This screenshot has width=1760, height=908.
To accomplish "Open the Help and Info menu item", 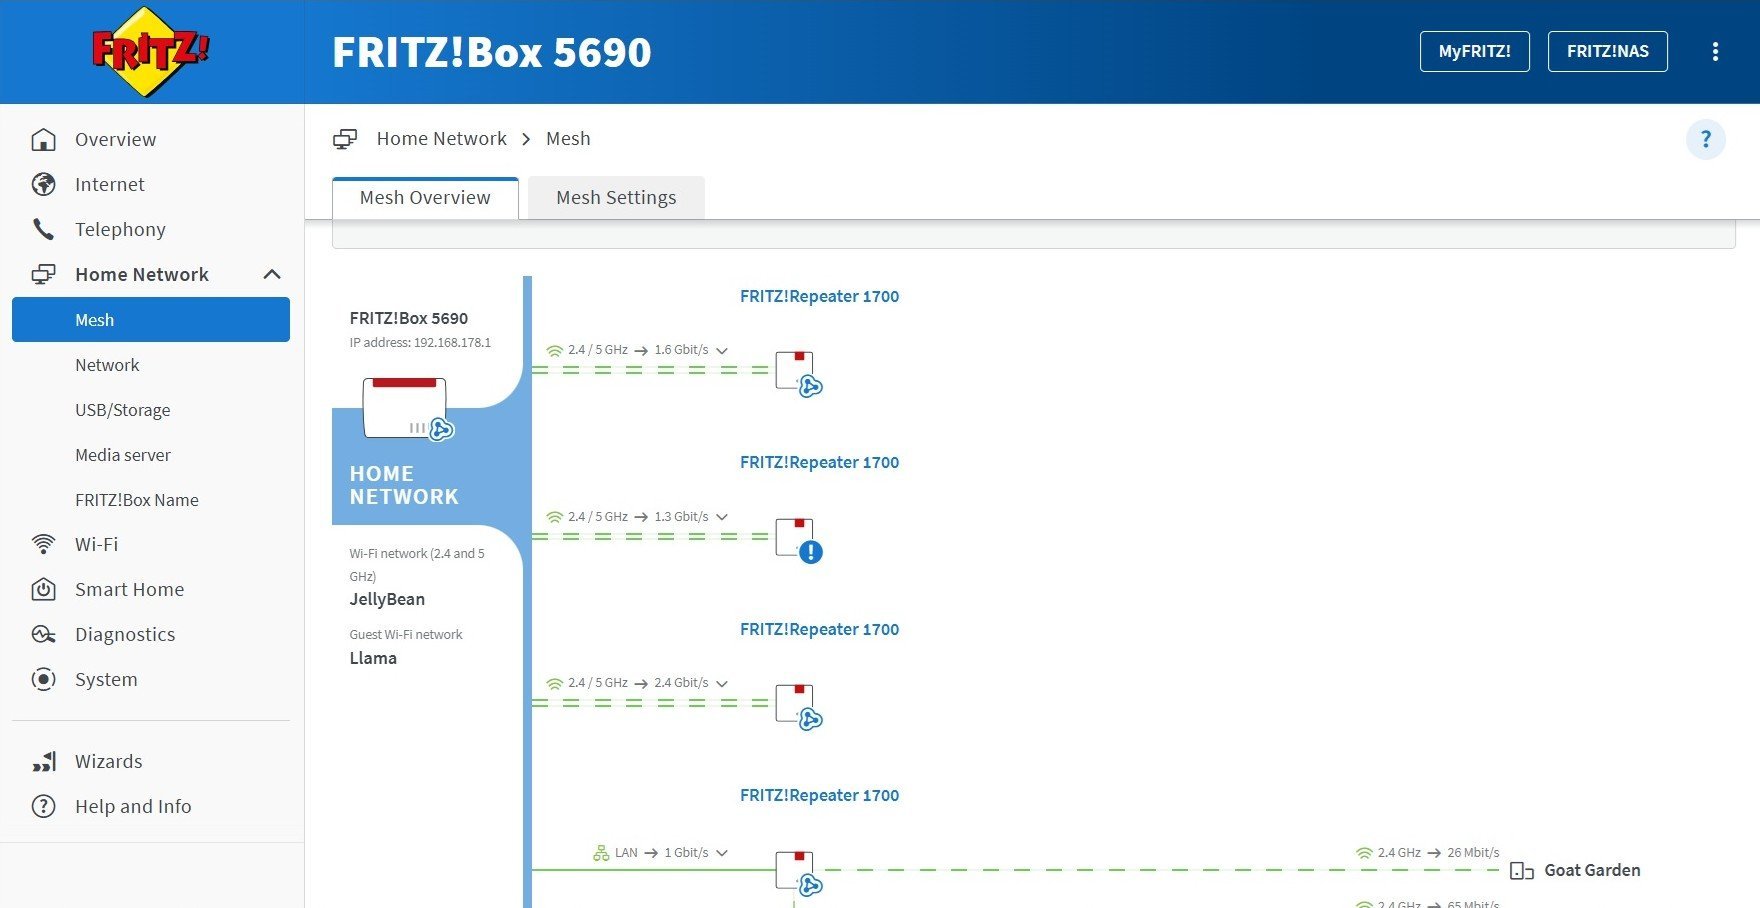I will click(x=133, y=806).
